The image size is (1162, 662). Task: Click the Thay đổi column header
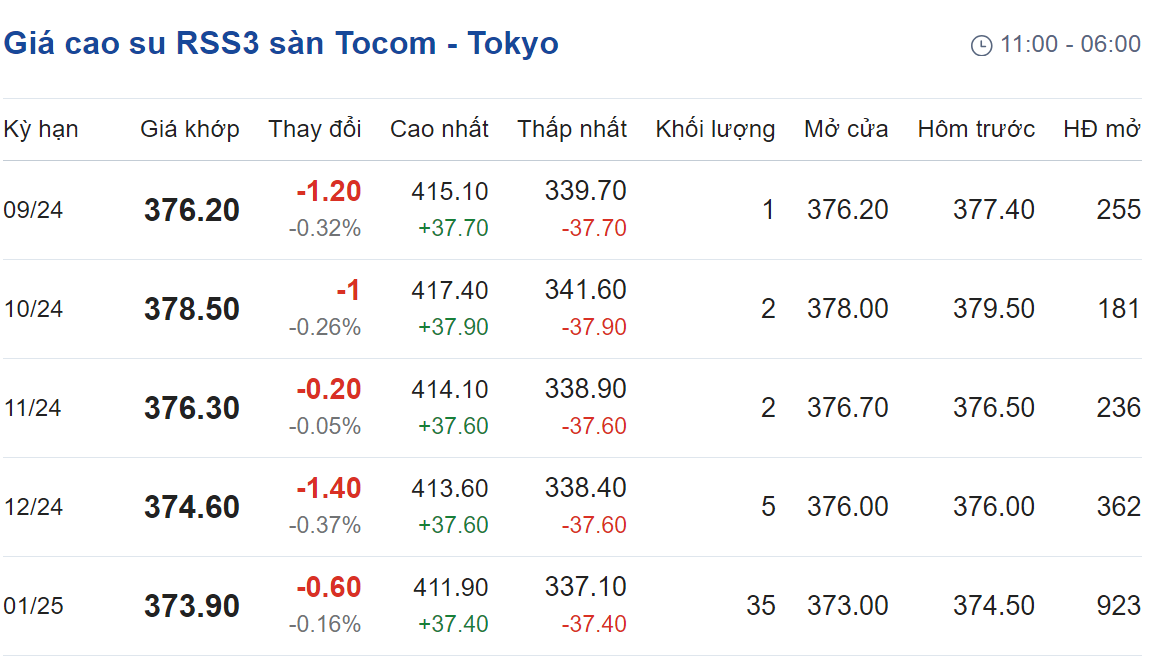[315, 129]
